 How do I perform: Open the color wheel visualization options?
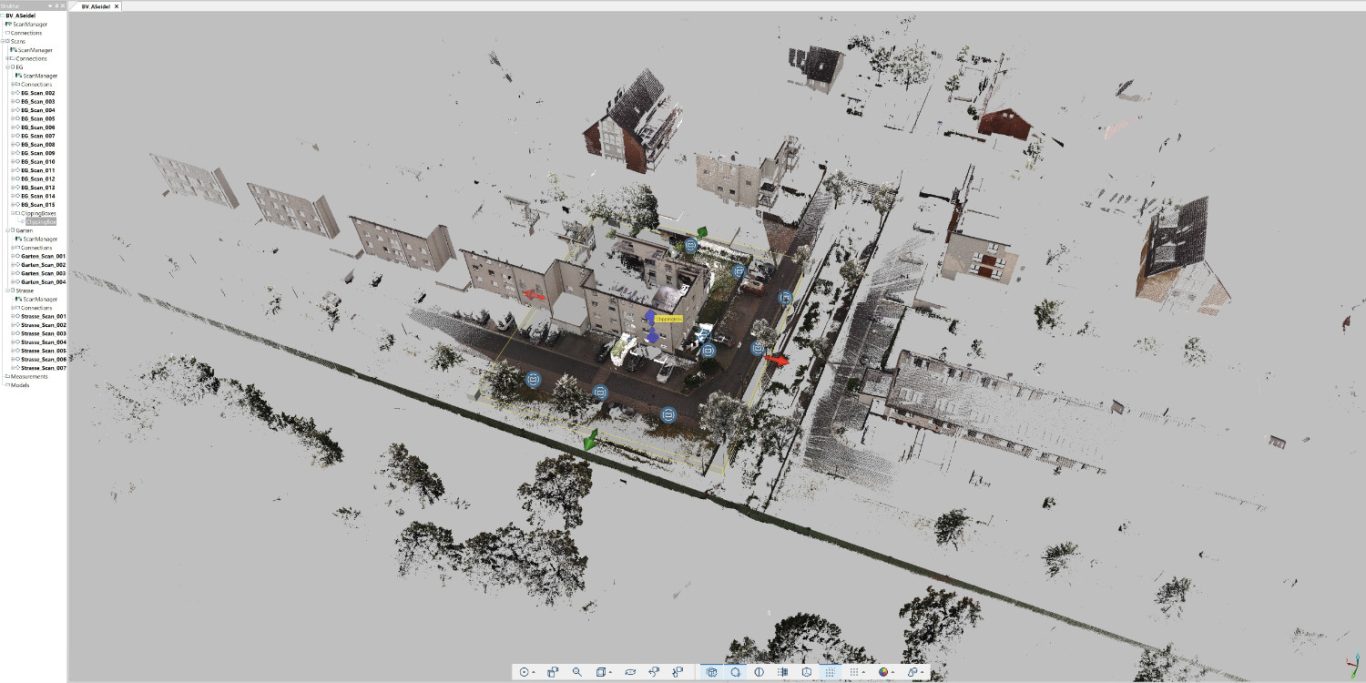(883, 673)
